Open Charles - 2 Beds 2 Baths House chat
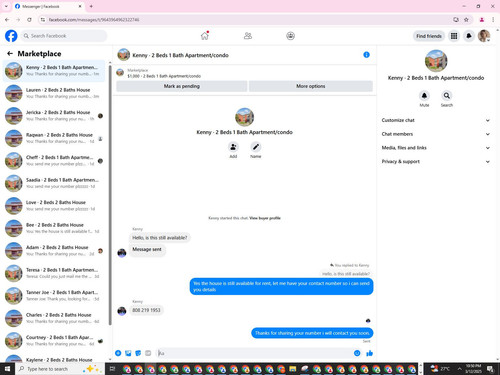The height and width of the screenshot is (375, 500). pyautogui.click(x=54, y=318)
